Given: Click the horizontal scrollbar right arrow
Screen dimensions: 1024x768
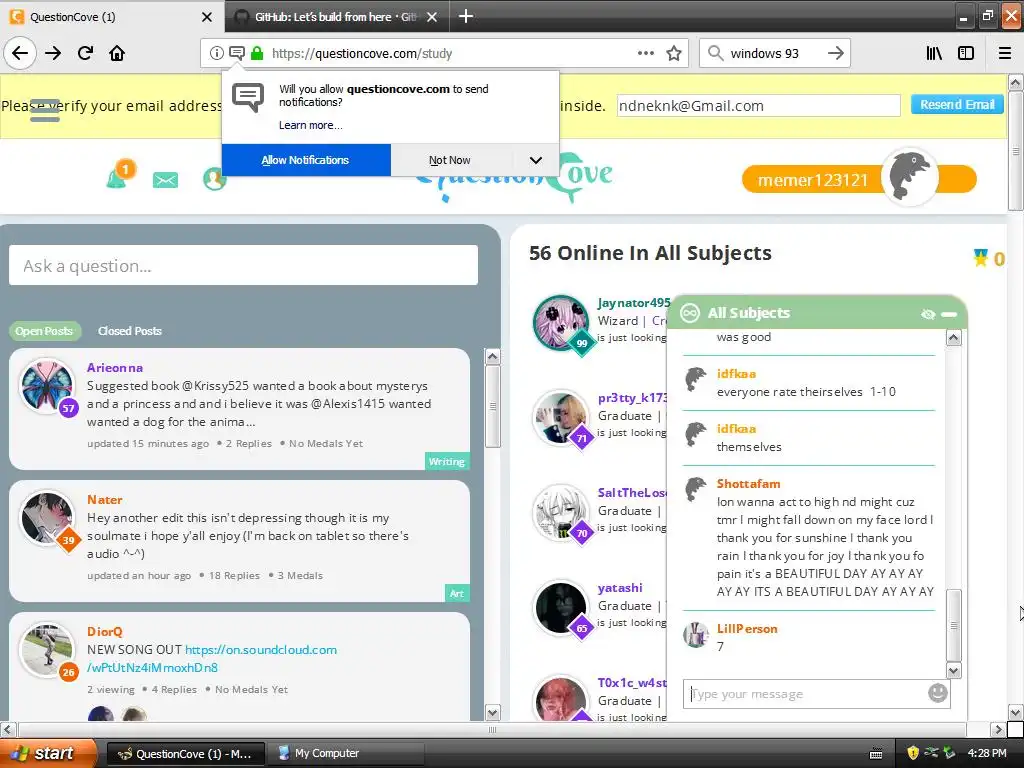Looking at the screenshot, I should (998, 729).
